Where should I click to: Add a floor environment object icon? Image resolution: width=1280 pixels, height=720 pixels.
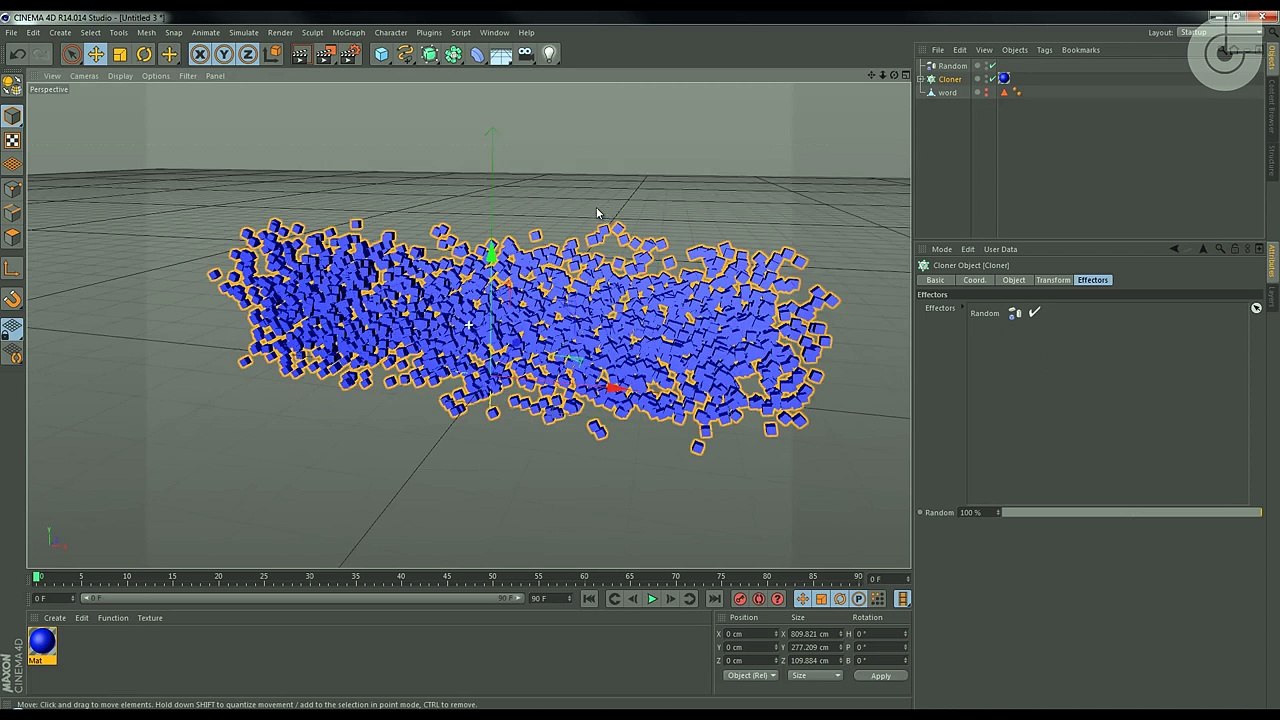(501, 55)
